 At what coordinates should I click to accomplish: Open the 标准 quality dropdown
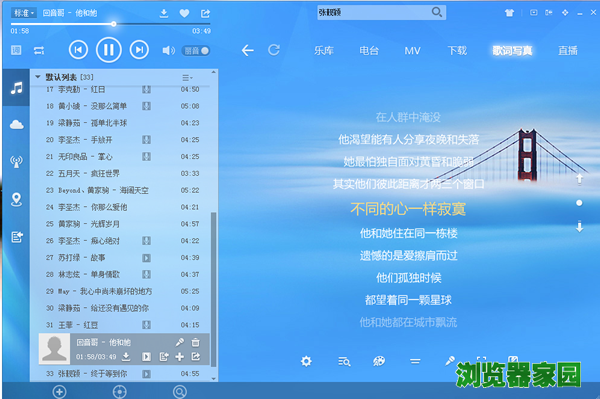point(24,13)
